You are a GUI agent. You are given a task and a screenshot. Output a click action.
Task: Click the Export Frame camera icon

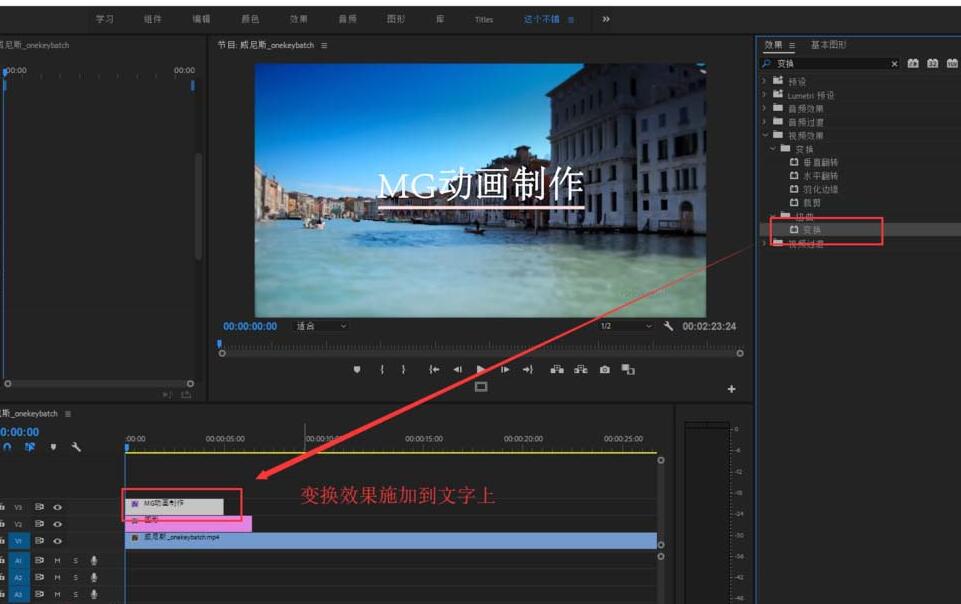pyautogui.click(x=604, y=368)
